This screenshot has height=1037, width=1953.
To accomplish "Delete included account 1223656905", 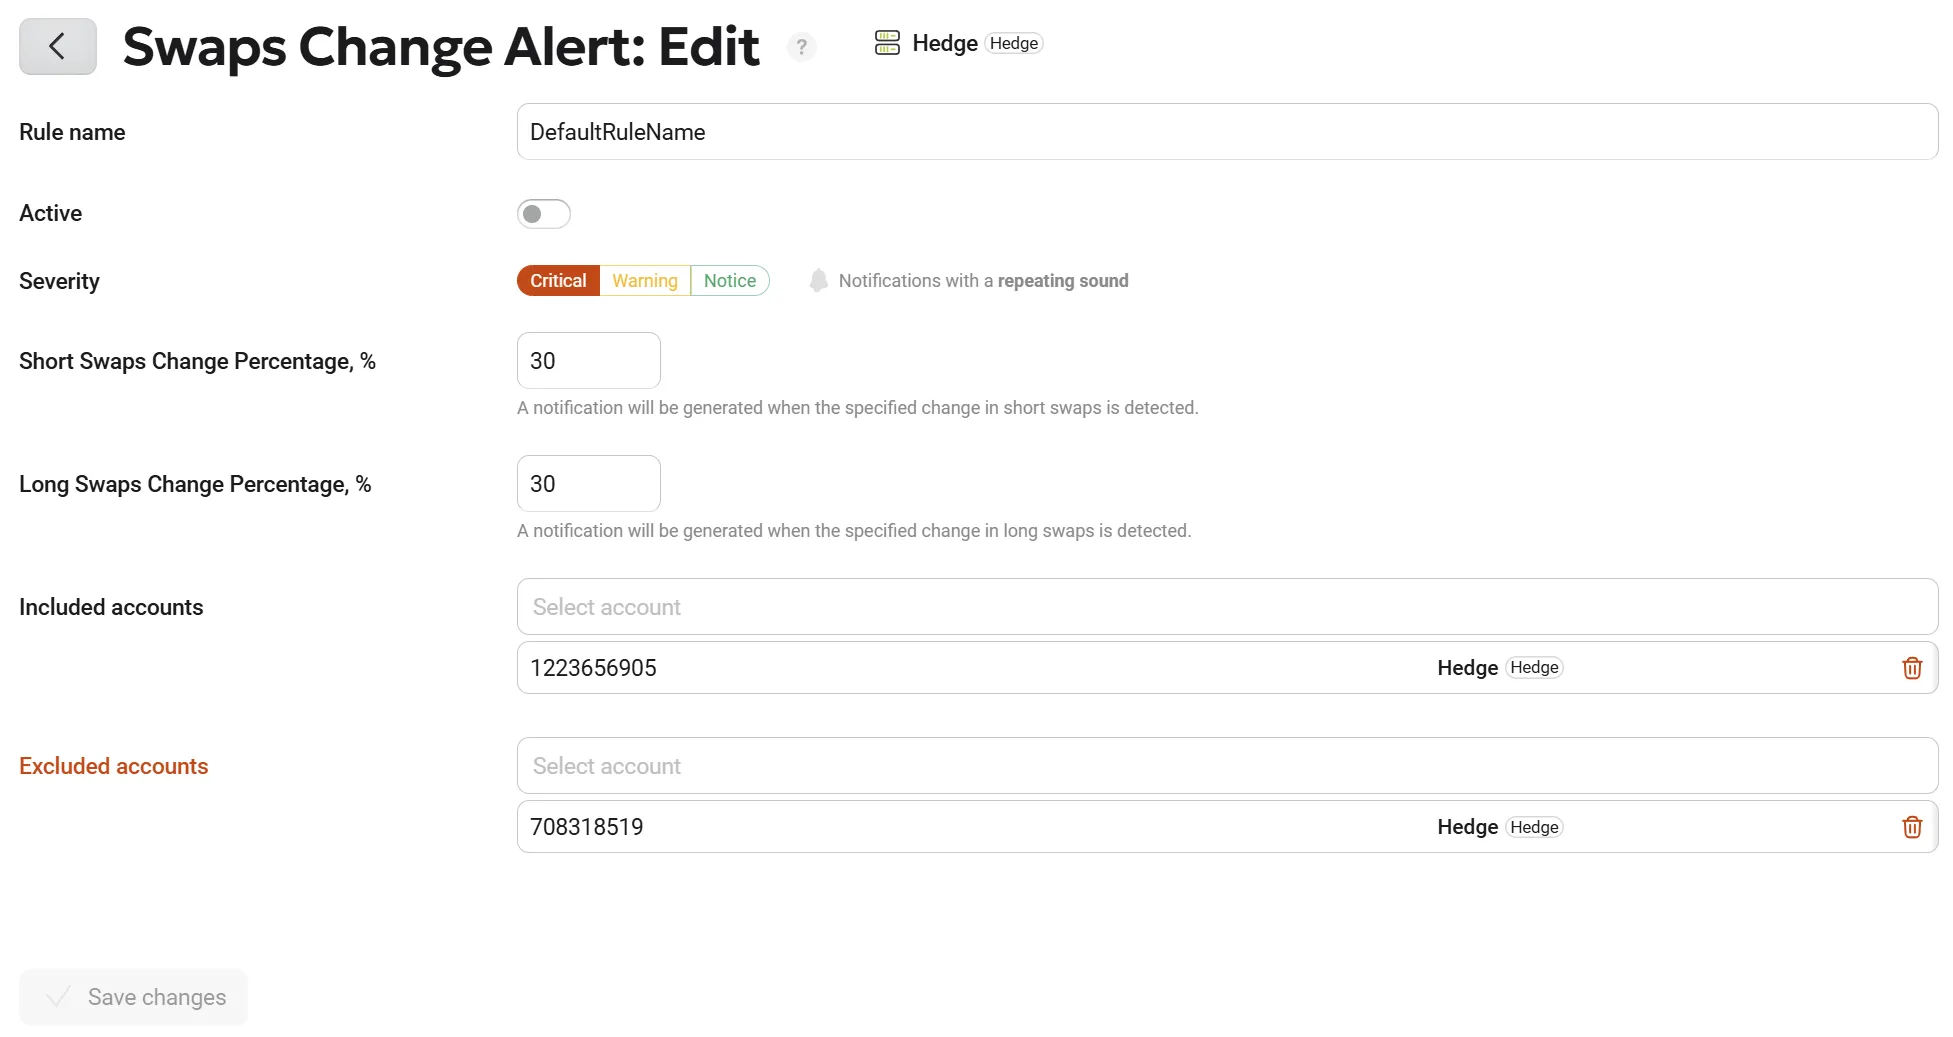I will pyautogui.click(x=1912, y=668).
